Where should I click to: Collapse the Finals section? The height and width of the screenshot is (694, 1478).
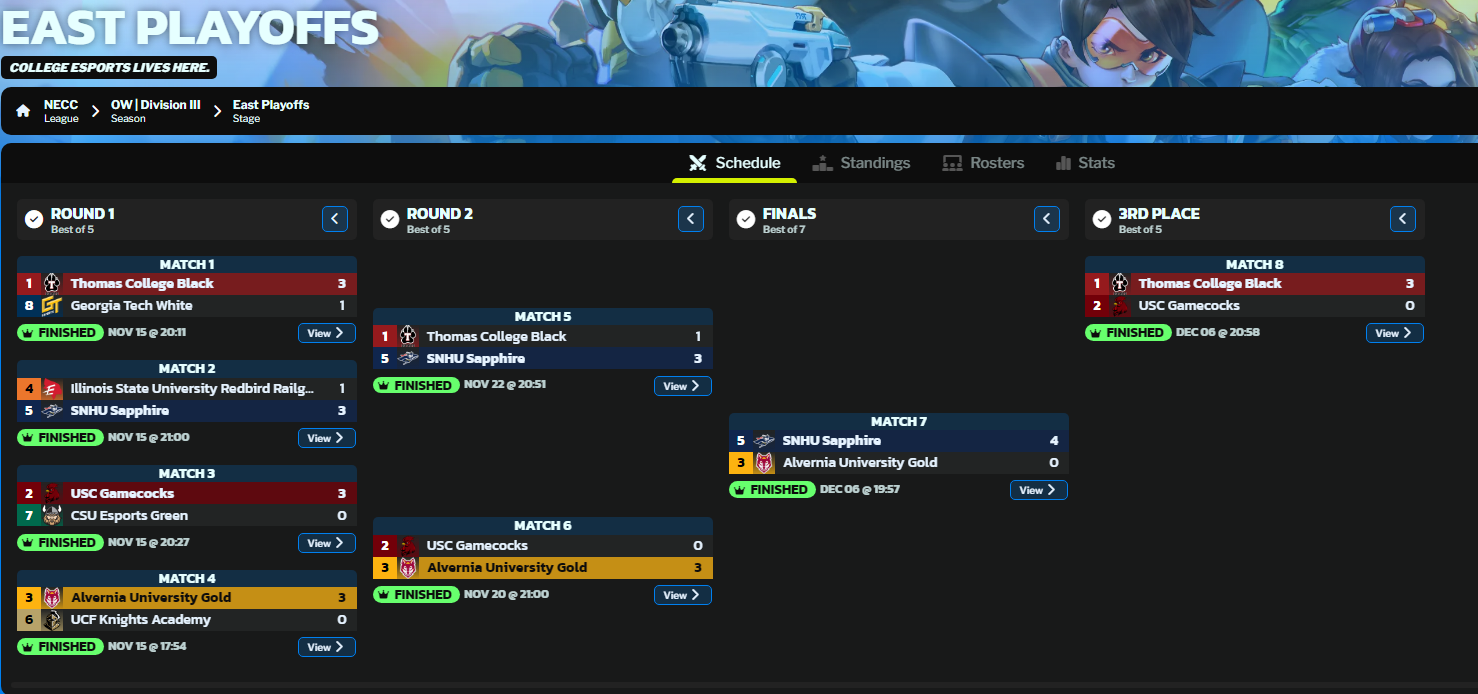pos(1046,218)
